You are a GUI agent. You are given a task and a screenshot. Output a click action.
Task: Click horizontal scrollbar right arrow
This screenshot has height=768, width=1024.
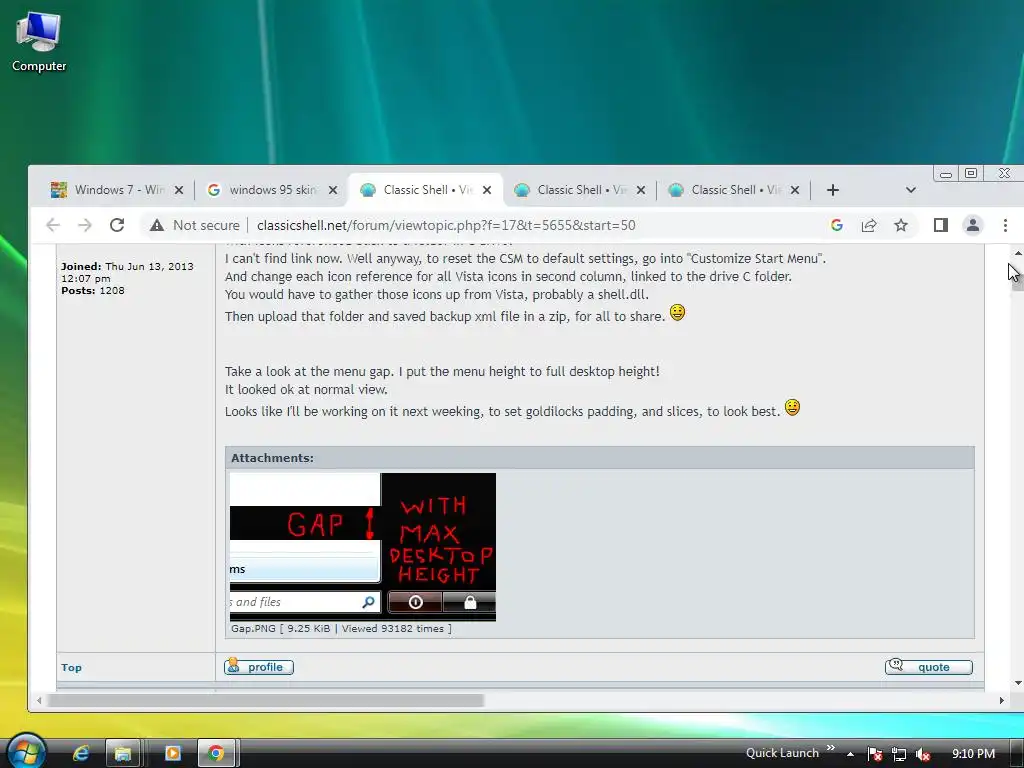click(x=1002, y=700)
